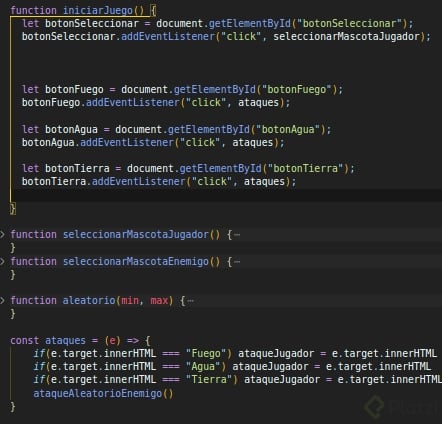Viewport: 442px width, 424px height.
Task: Click the seleccionarMascotaJugador function declaration name
Action: pos(136,234)
